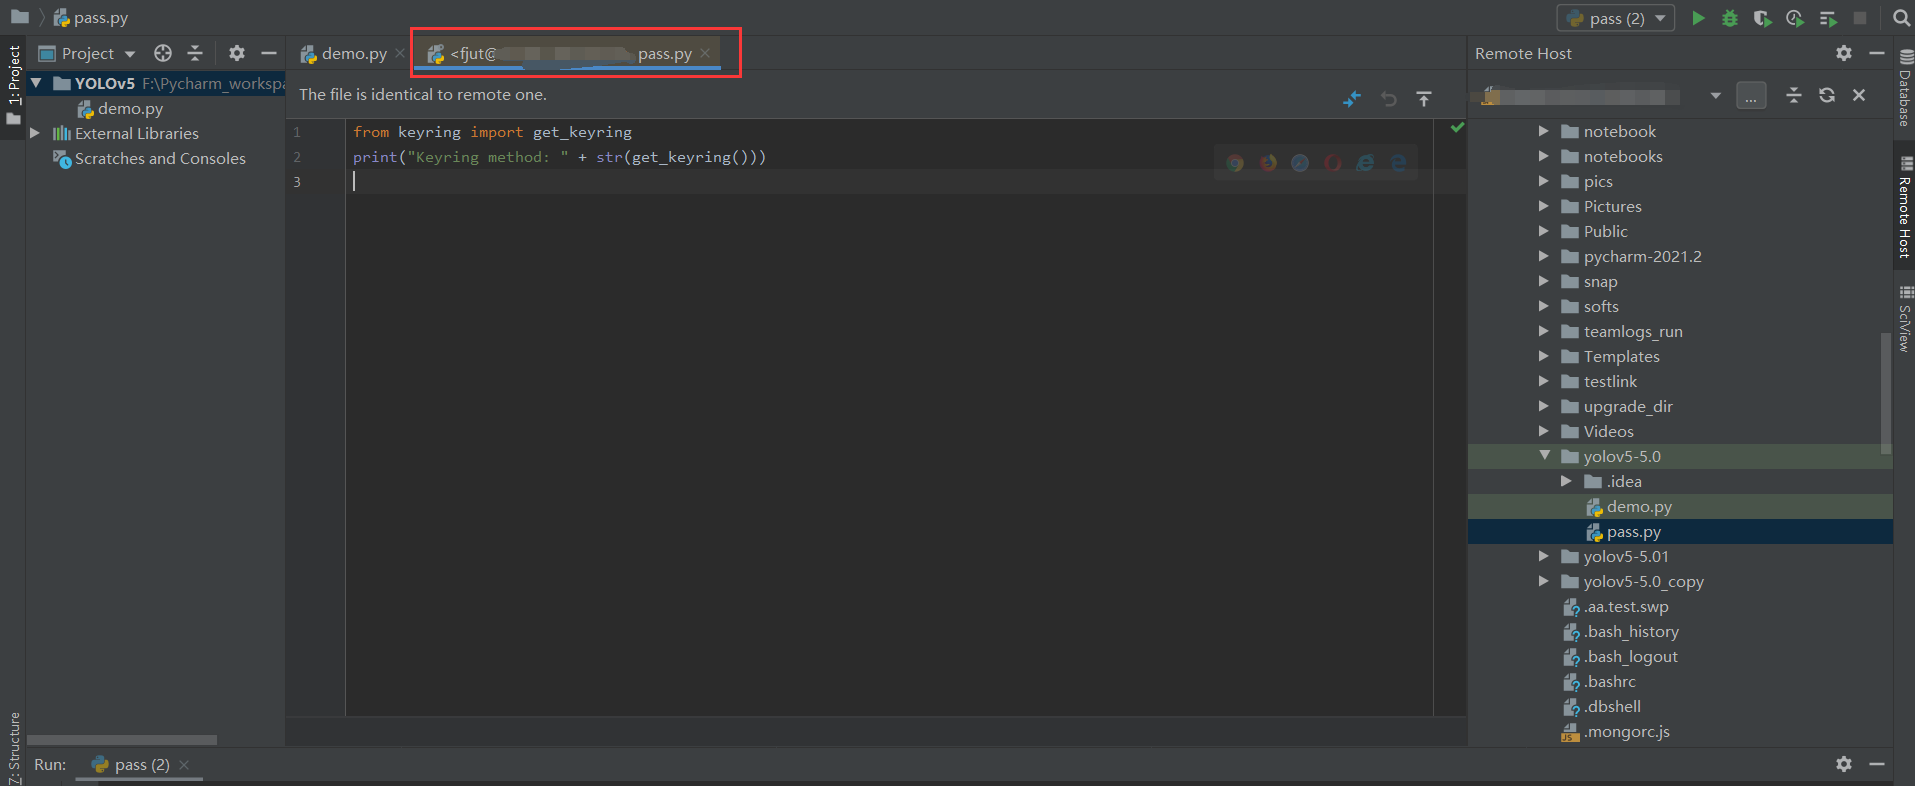Refresh the Remote Host file listing
Viewport: 1915px width, 786px height.
(1827, 95)
